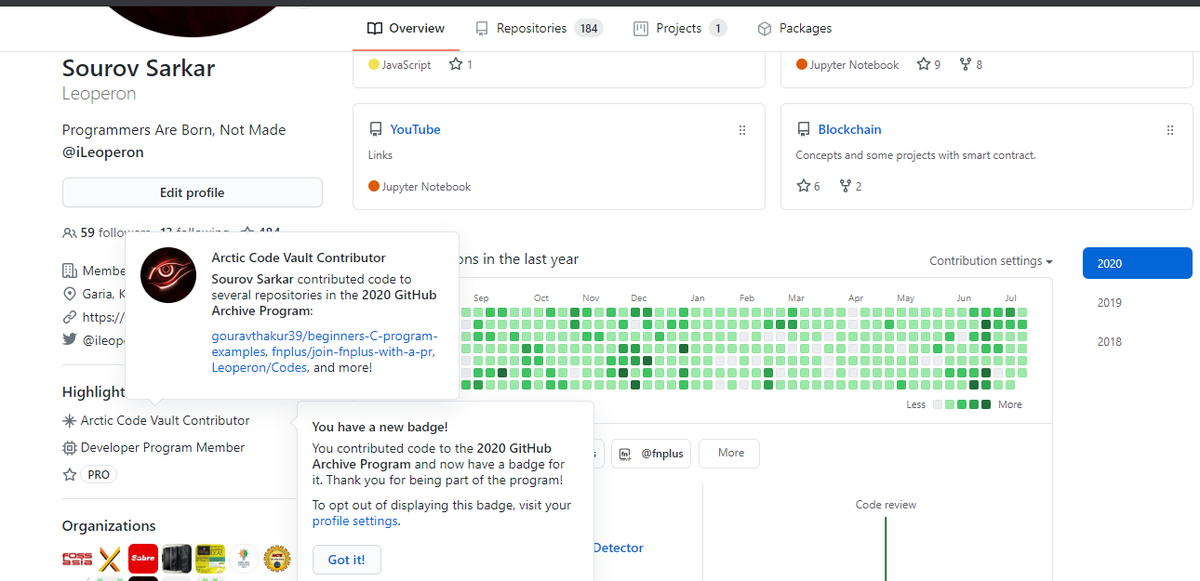The image size is (1200, 581).
Task: Open the Overview tab
Action: pos(406,28)
